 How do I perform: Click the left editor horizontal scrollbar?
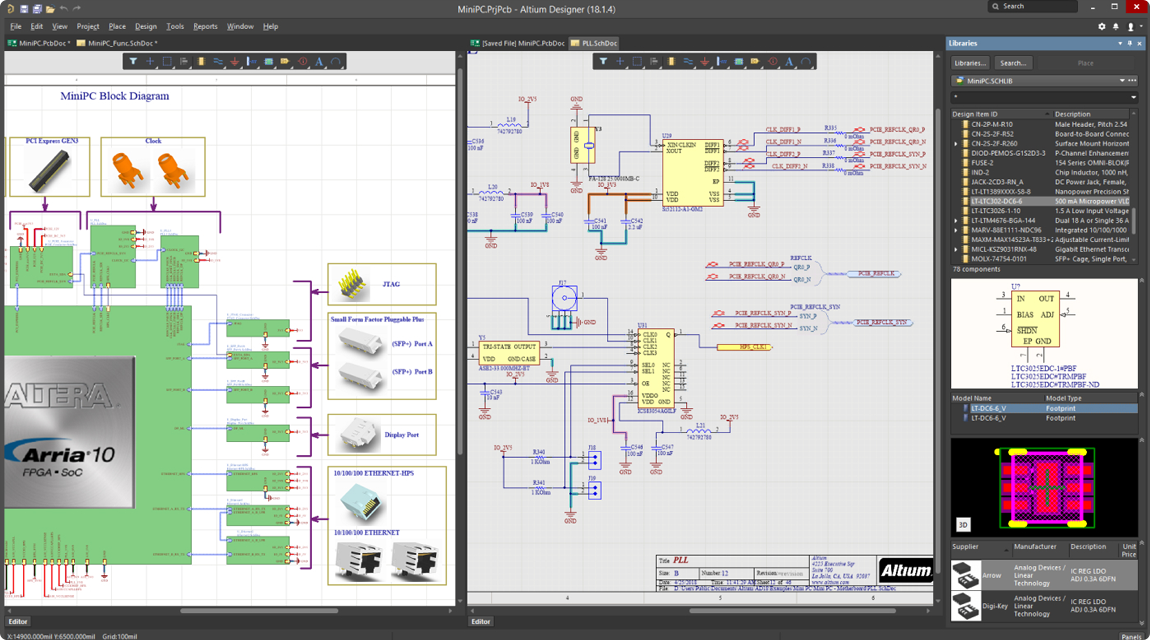click(x=258, y=610)
